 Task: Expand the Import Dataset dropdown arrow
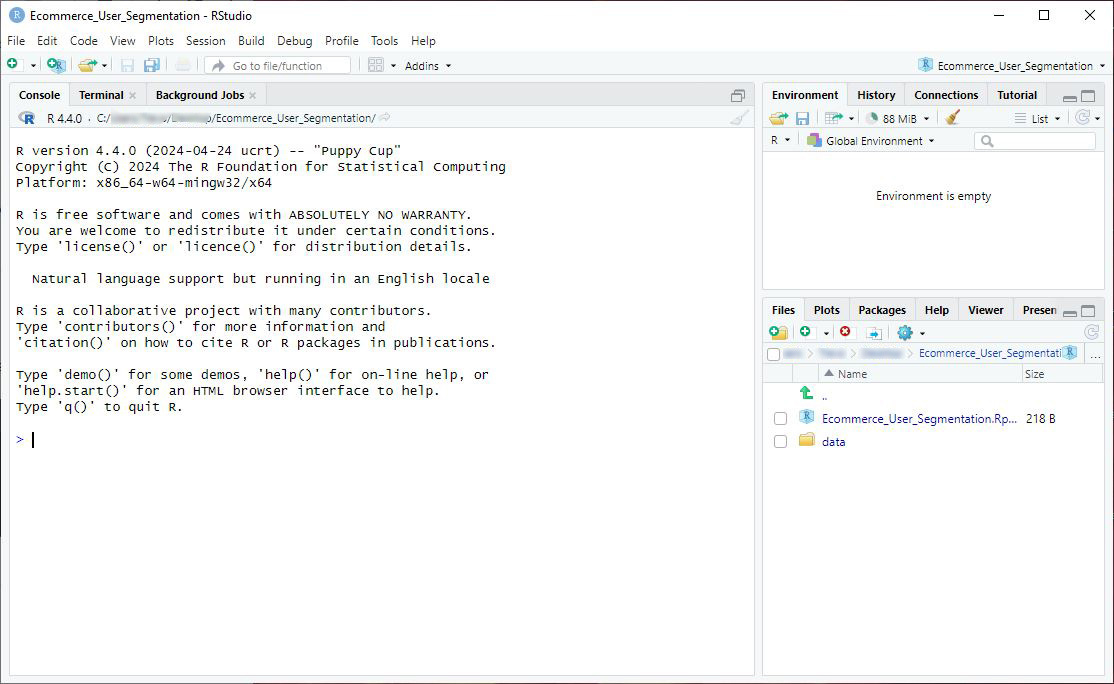851,119
